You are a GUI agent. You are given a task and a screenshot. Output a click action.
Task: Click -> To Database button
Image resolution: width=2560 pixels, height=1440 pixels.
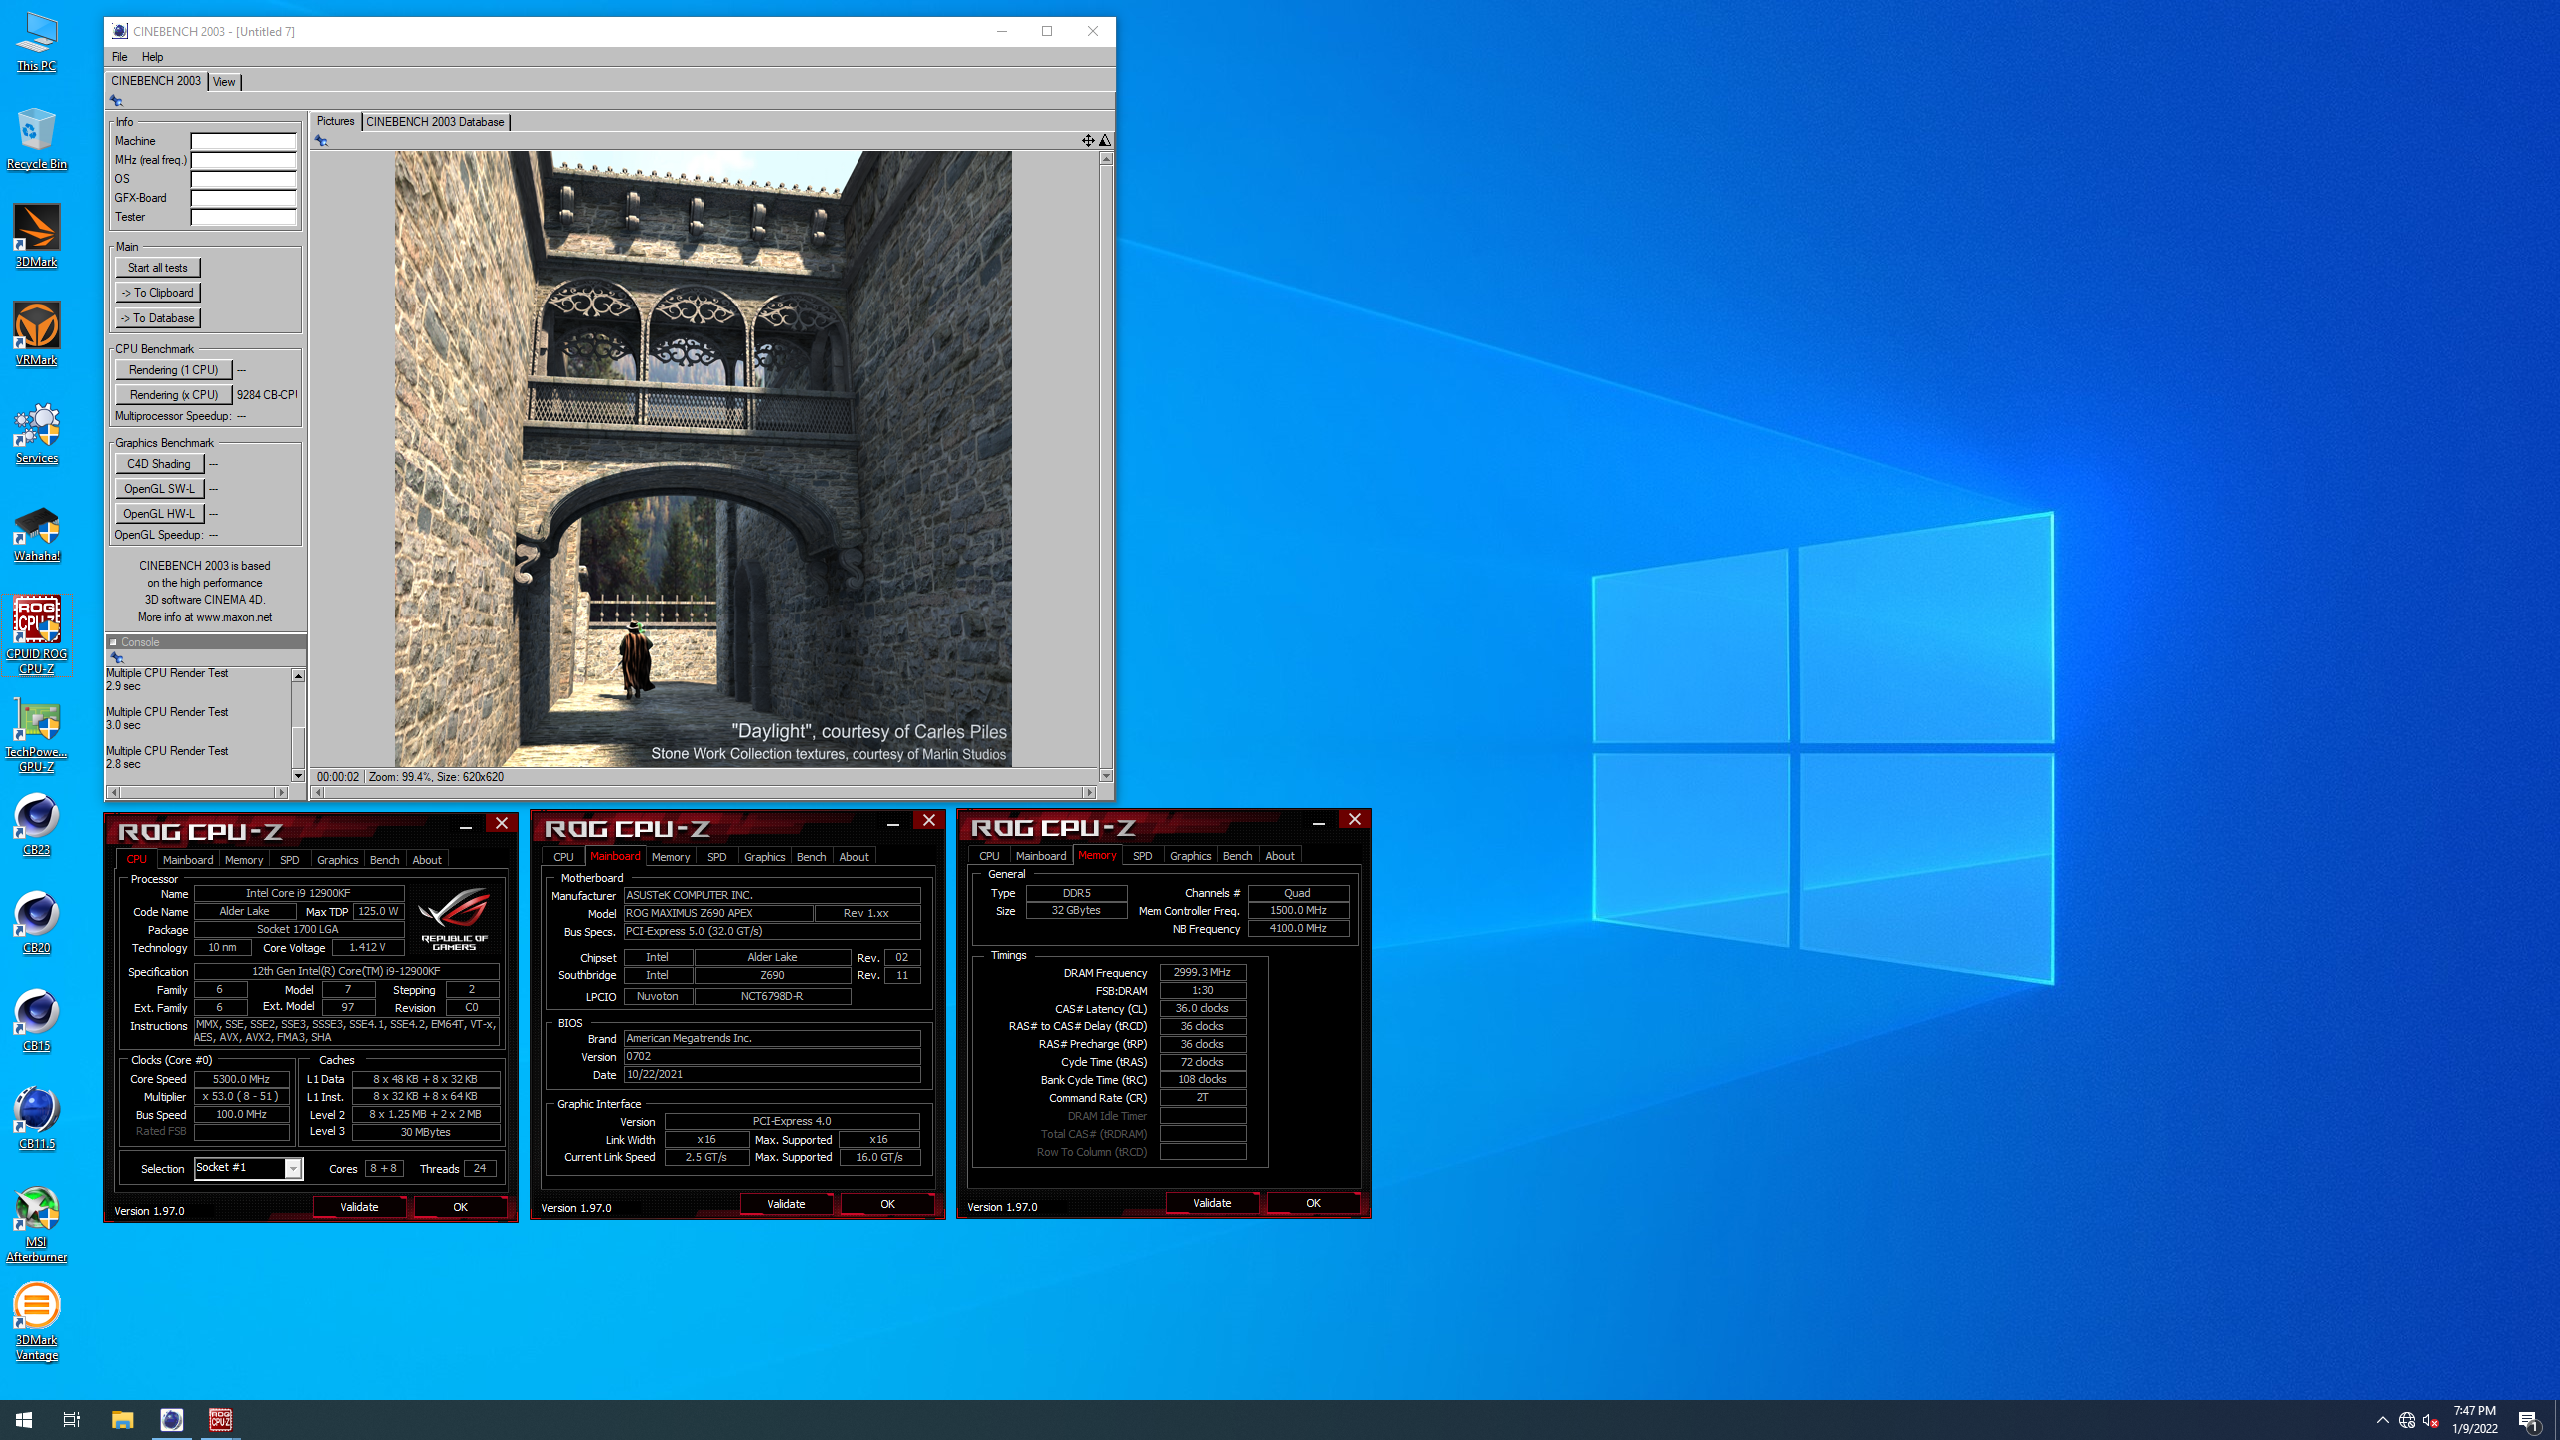(x=158, y=318)
